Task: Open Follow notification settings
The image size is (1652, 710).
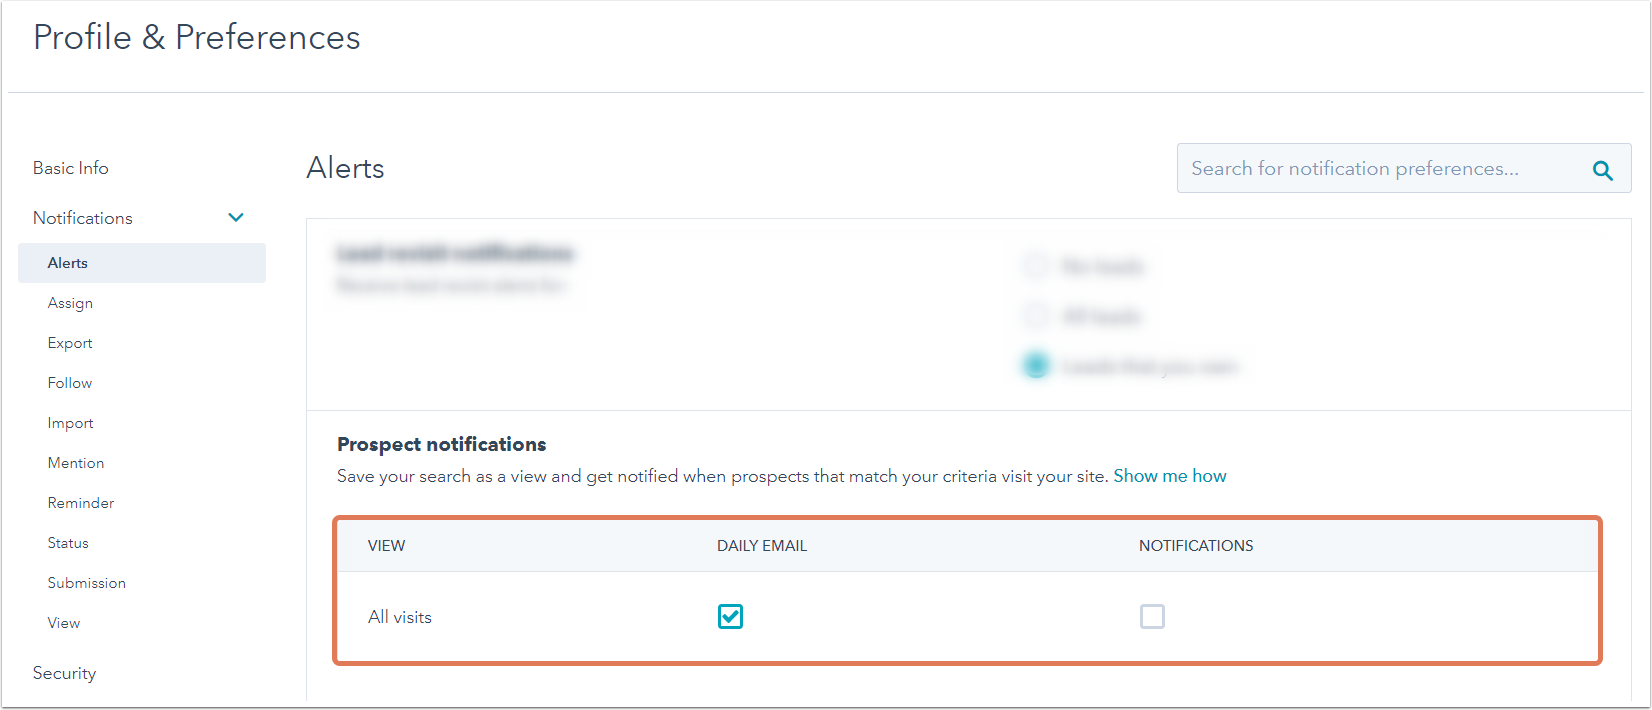Action: click(x=70, y=383)
